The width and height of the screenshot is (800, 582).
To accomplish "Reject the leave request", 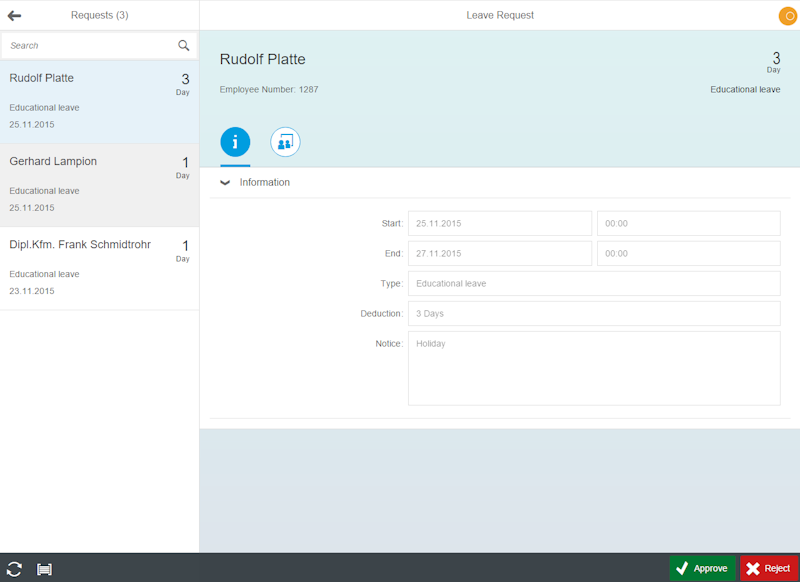I will pyautogui.click(x=769, y=567).
